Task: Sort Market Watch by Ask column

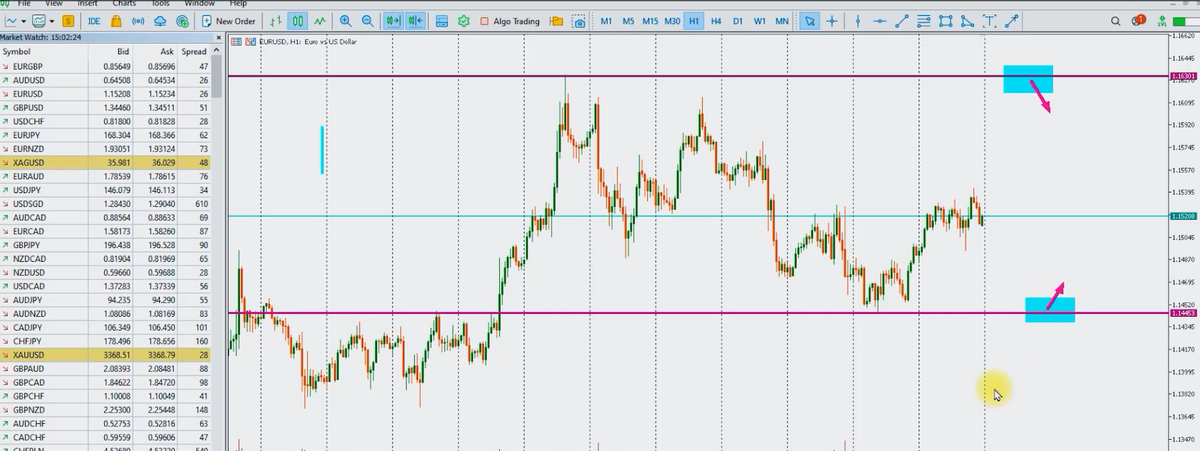Action: point(156,51)
